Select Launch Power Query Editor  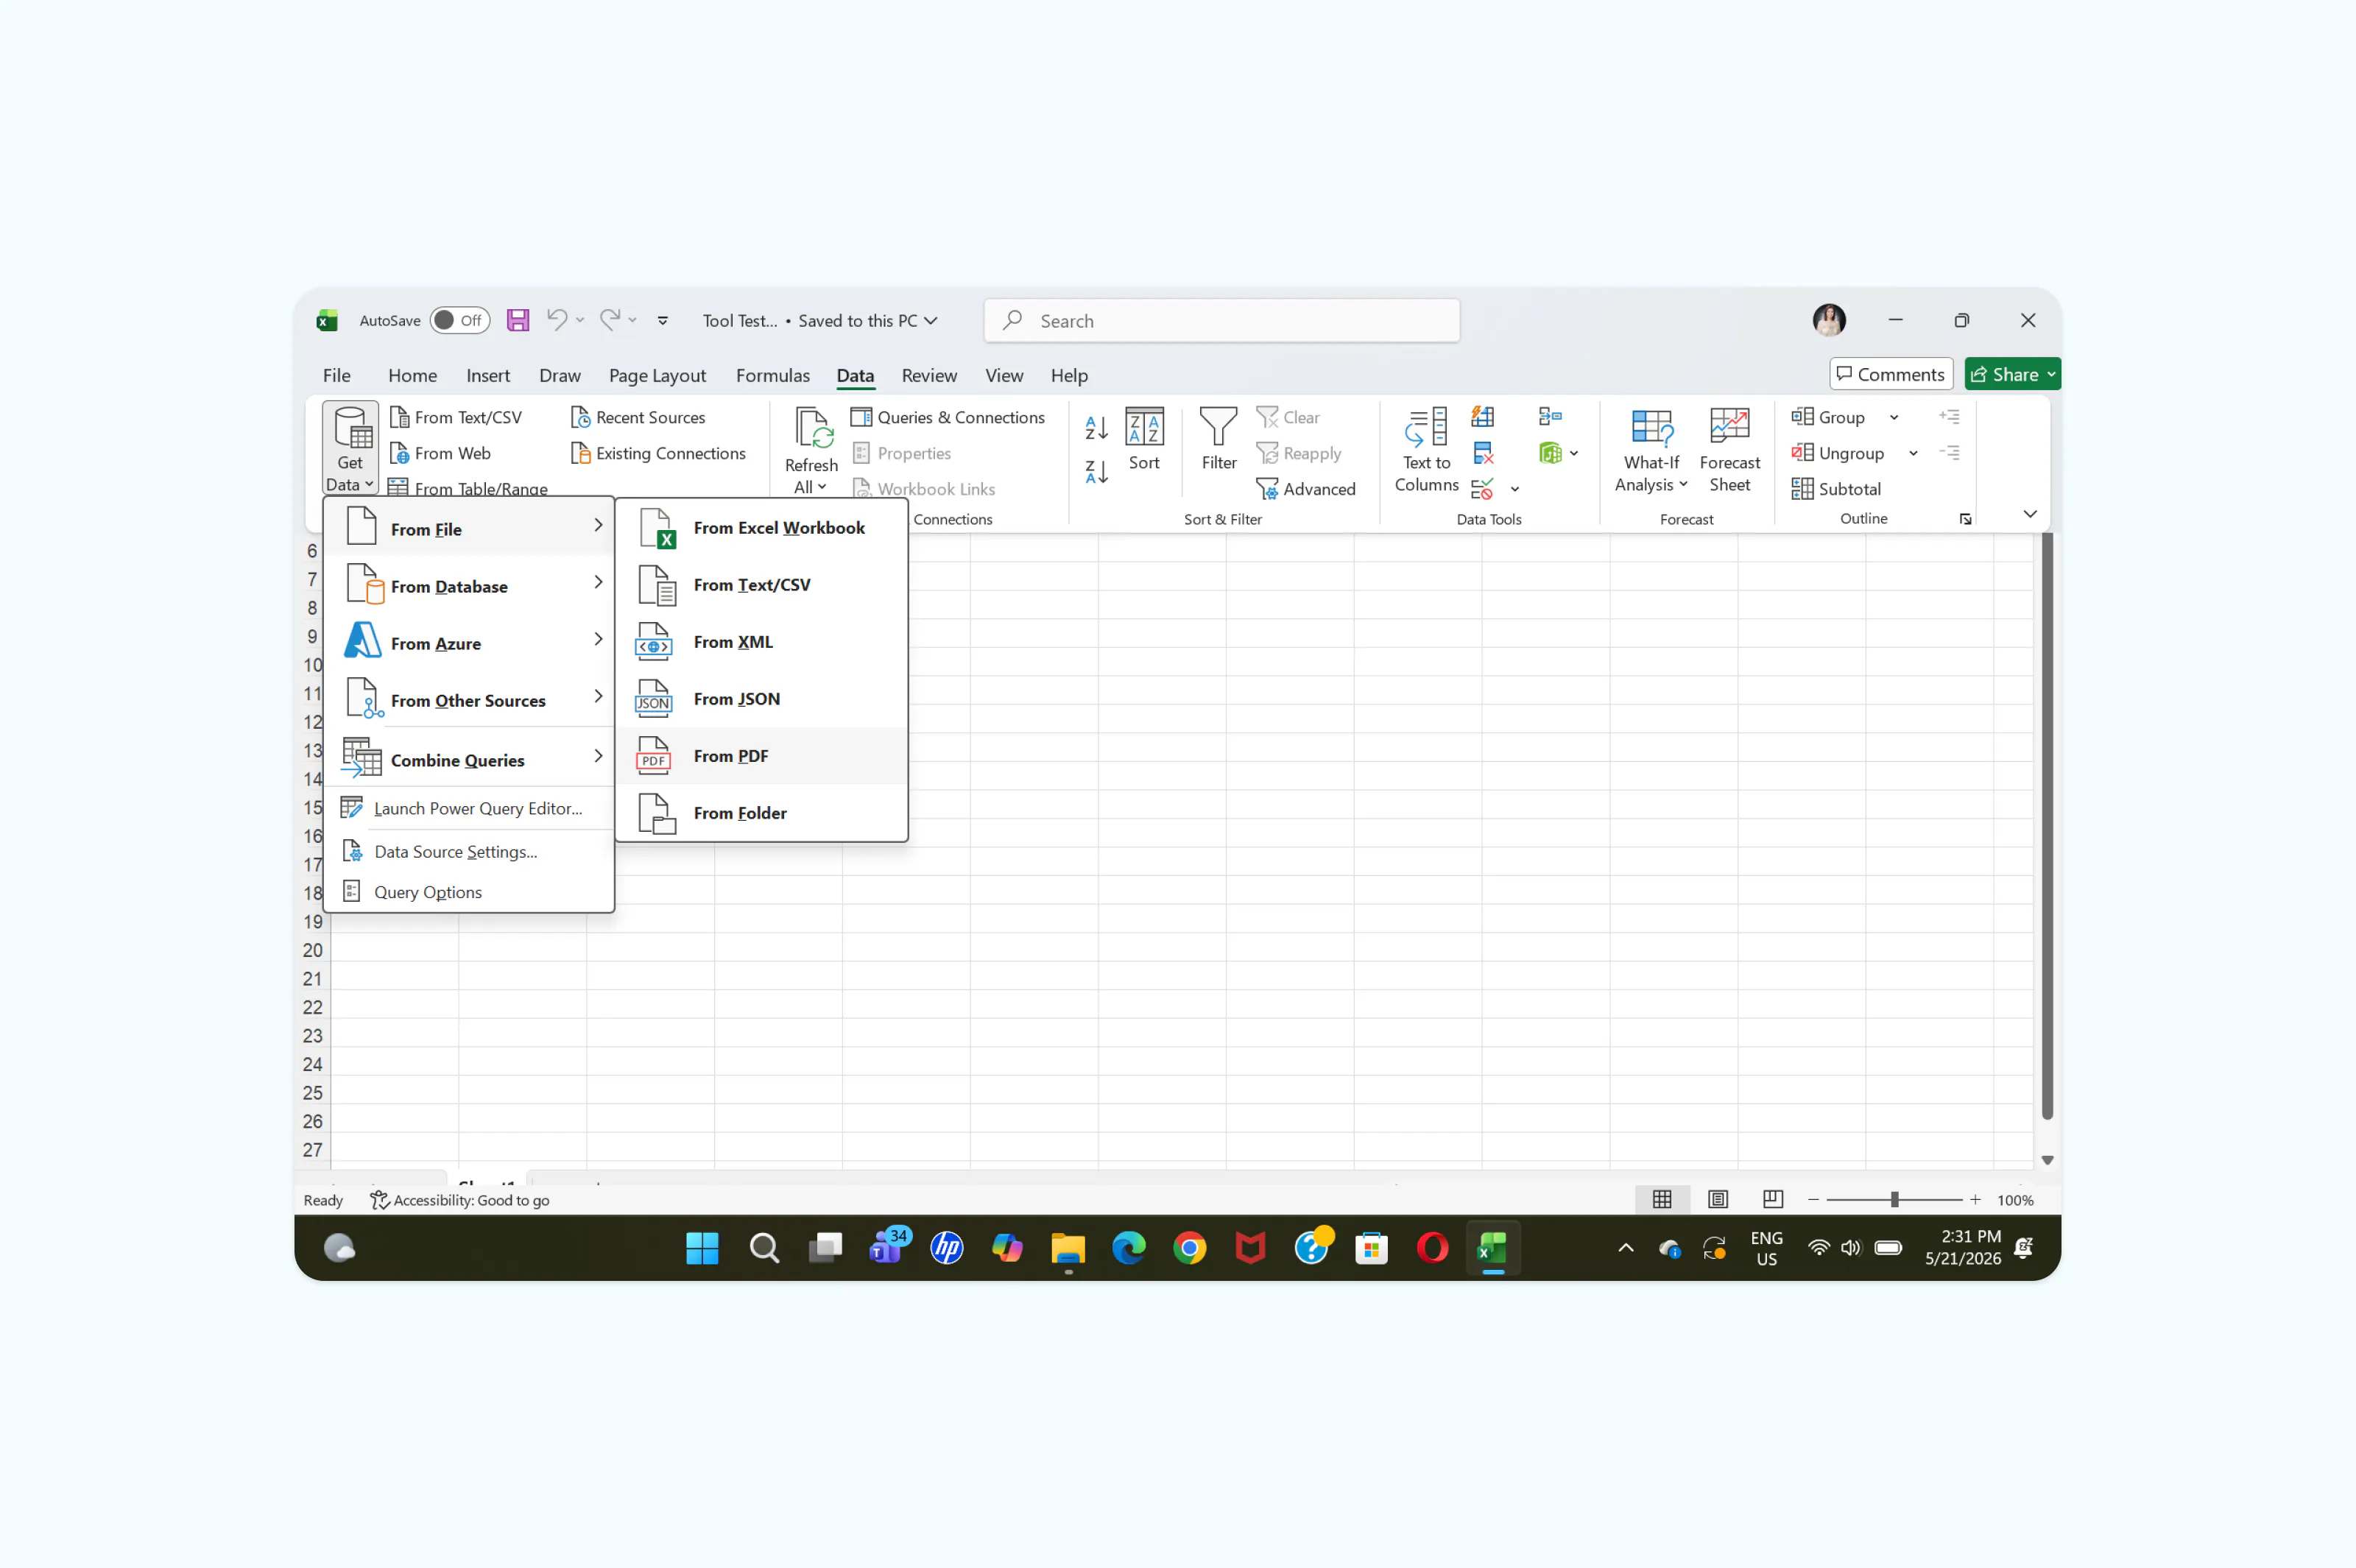(469, 808)
